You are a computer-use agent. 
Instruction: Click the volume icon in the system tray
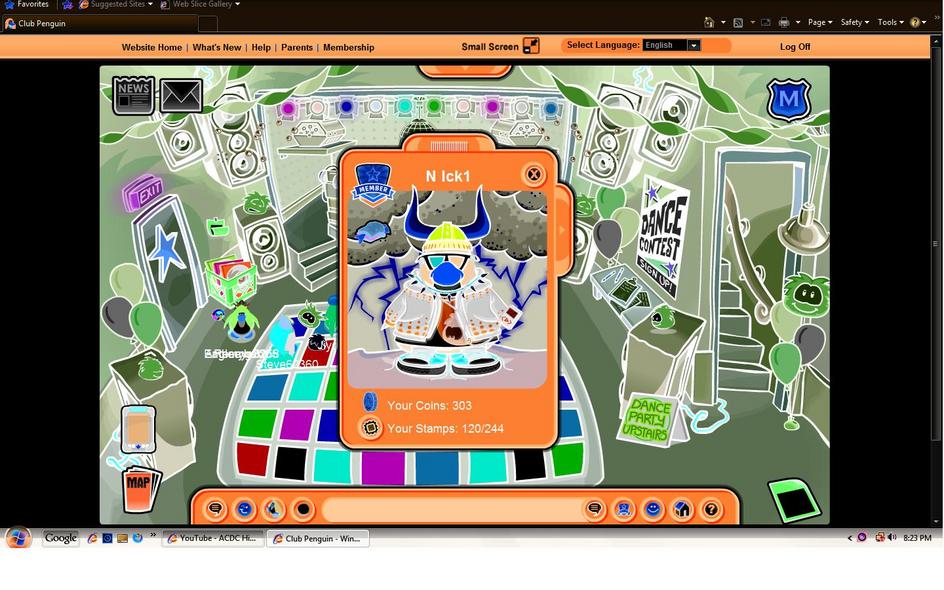pos(892,538)
